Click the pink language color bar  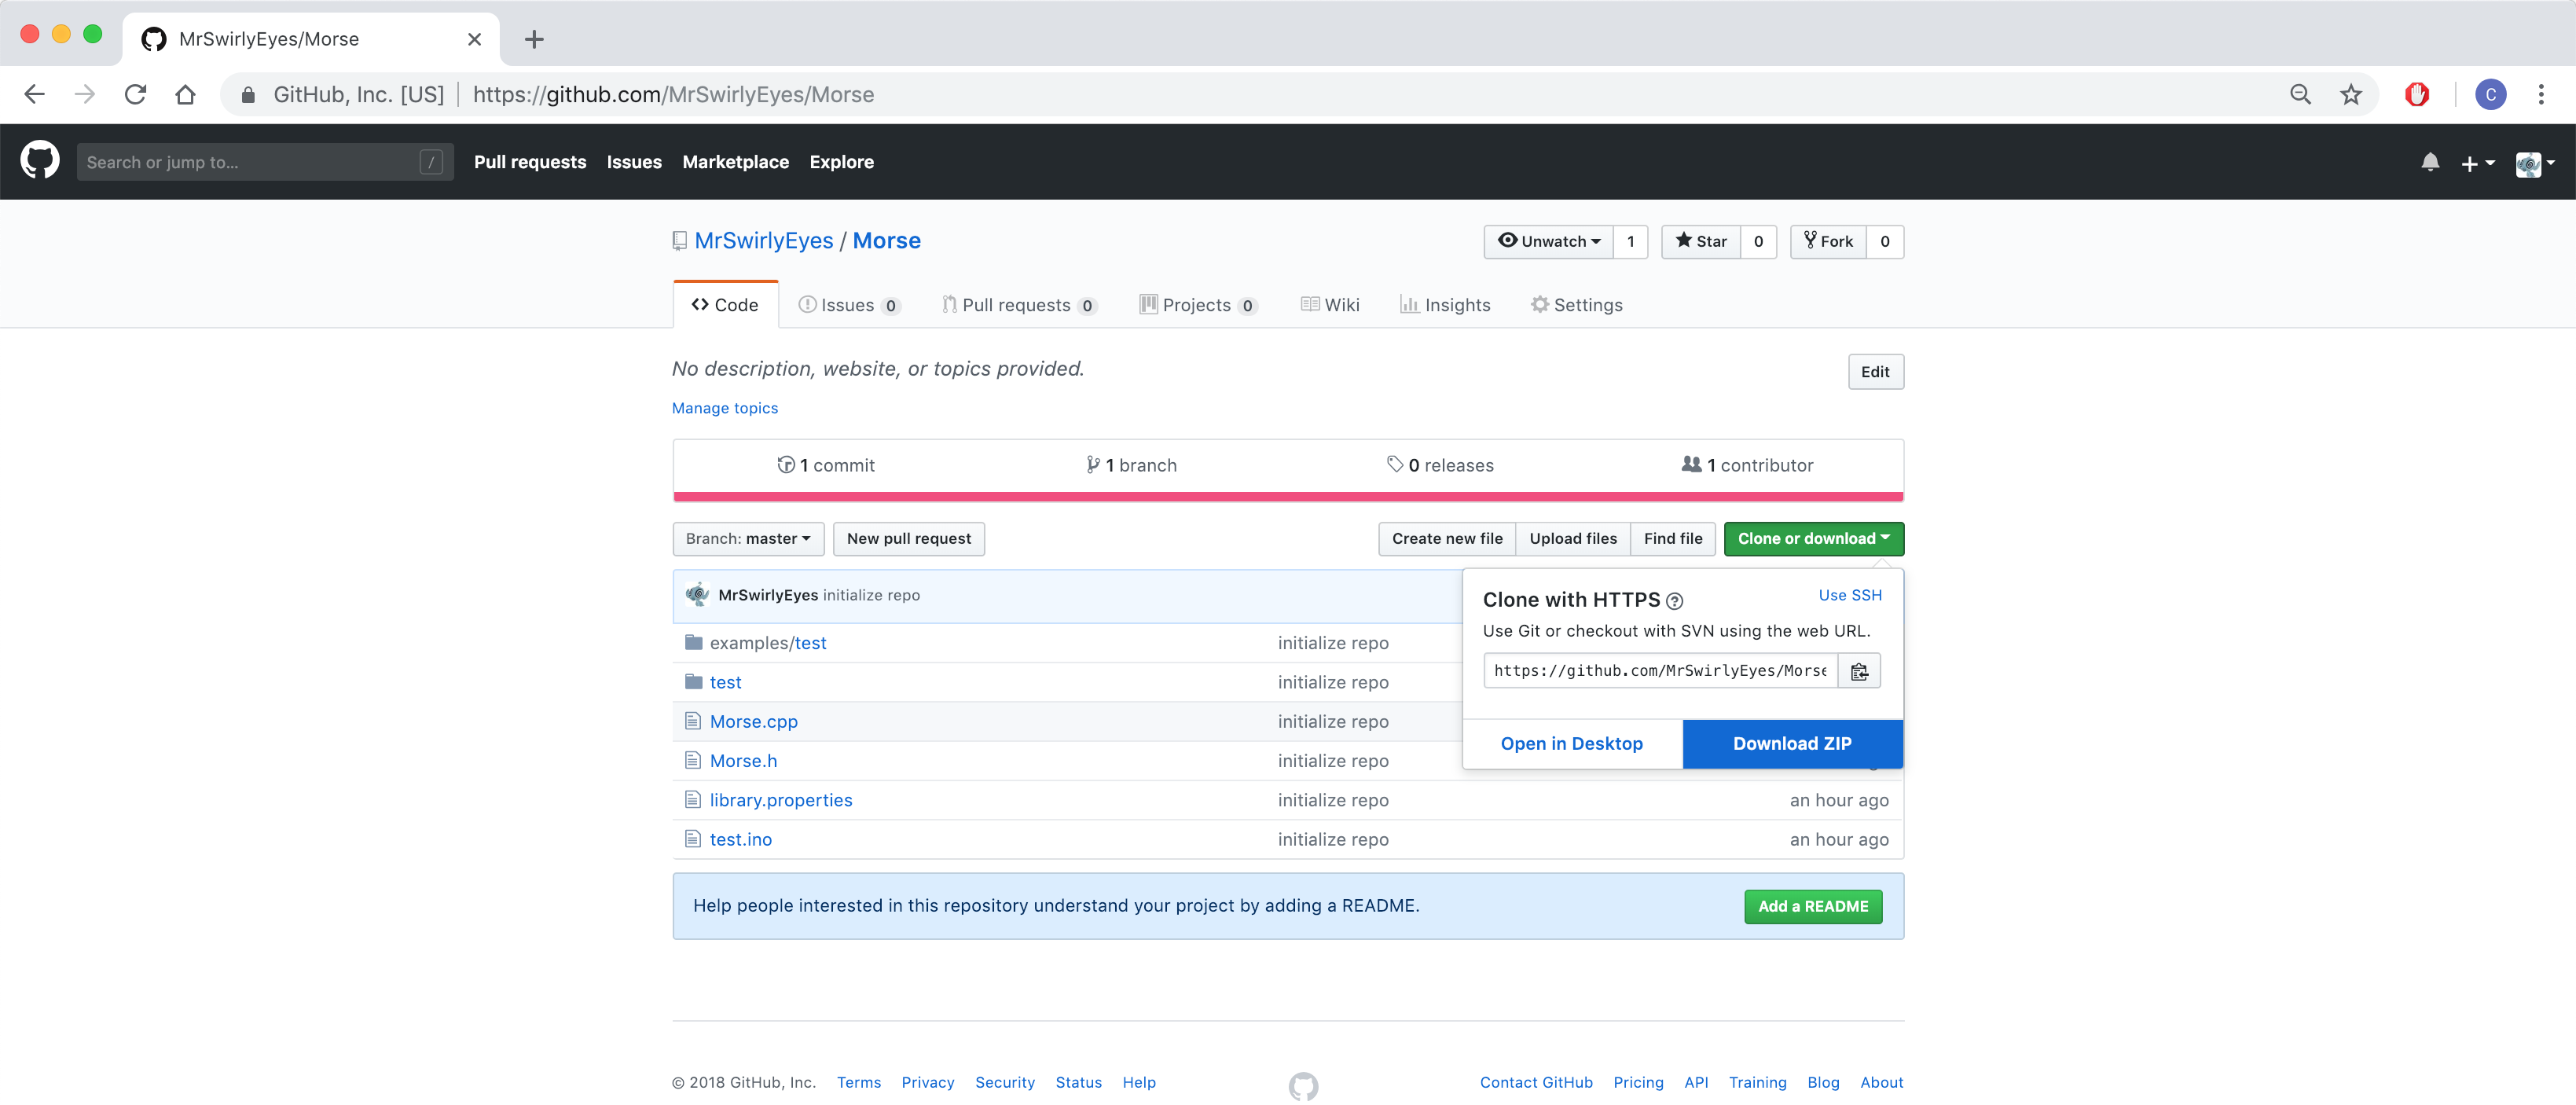1288,496
